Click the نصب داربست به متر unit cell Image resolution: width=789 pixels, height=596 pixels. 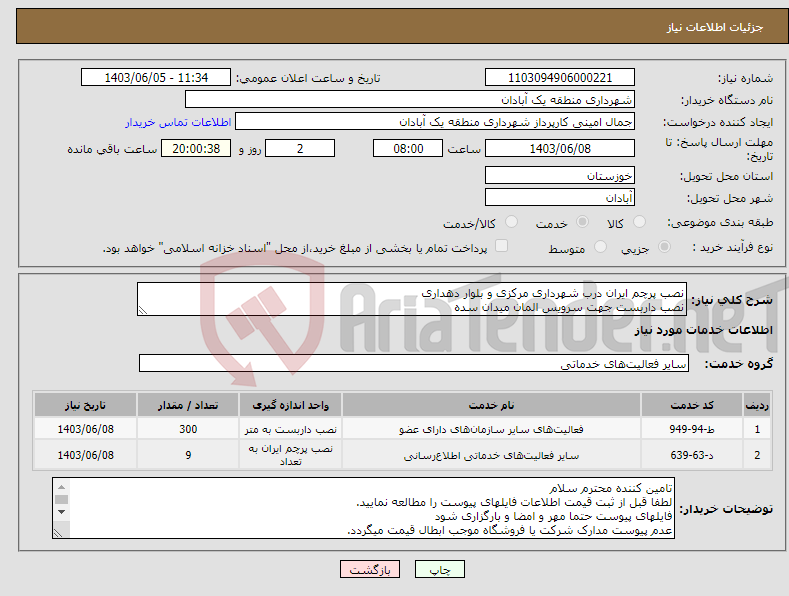tap(290, 429)
